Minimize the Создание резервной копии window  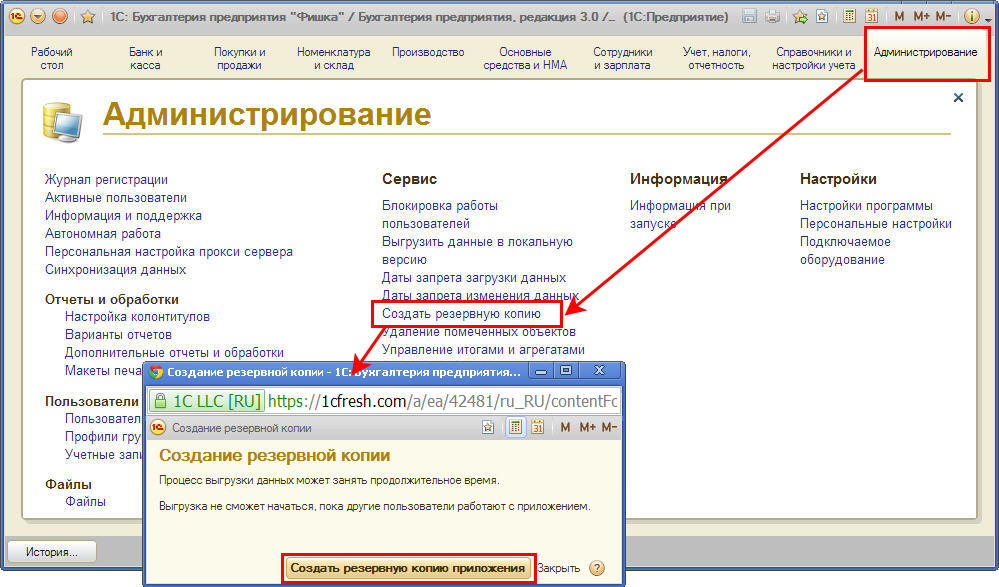point(540,371)
